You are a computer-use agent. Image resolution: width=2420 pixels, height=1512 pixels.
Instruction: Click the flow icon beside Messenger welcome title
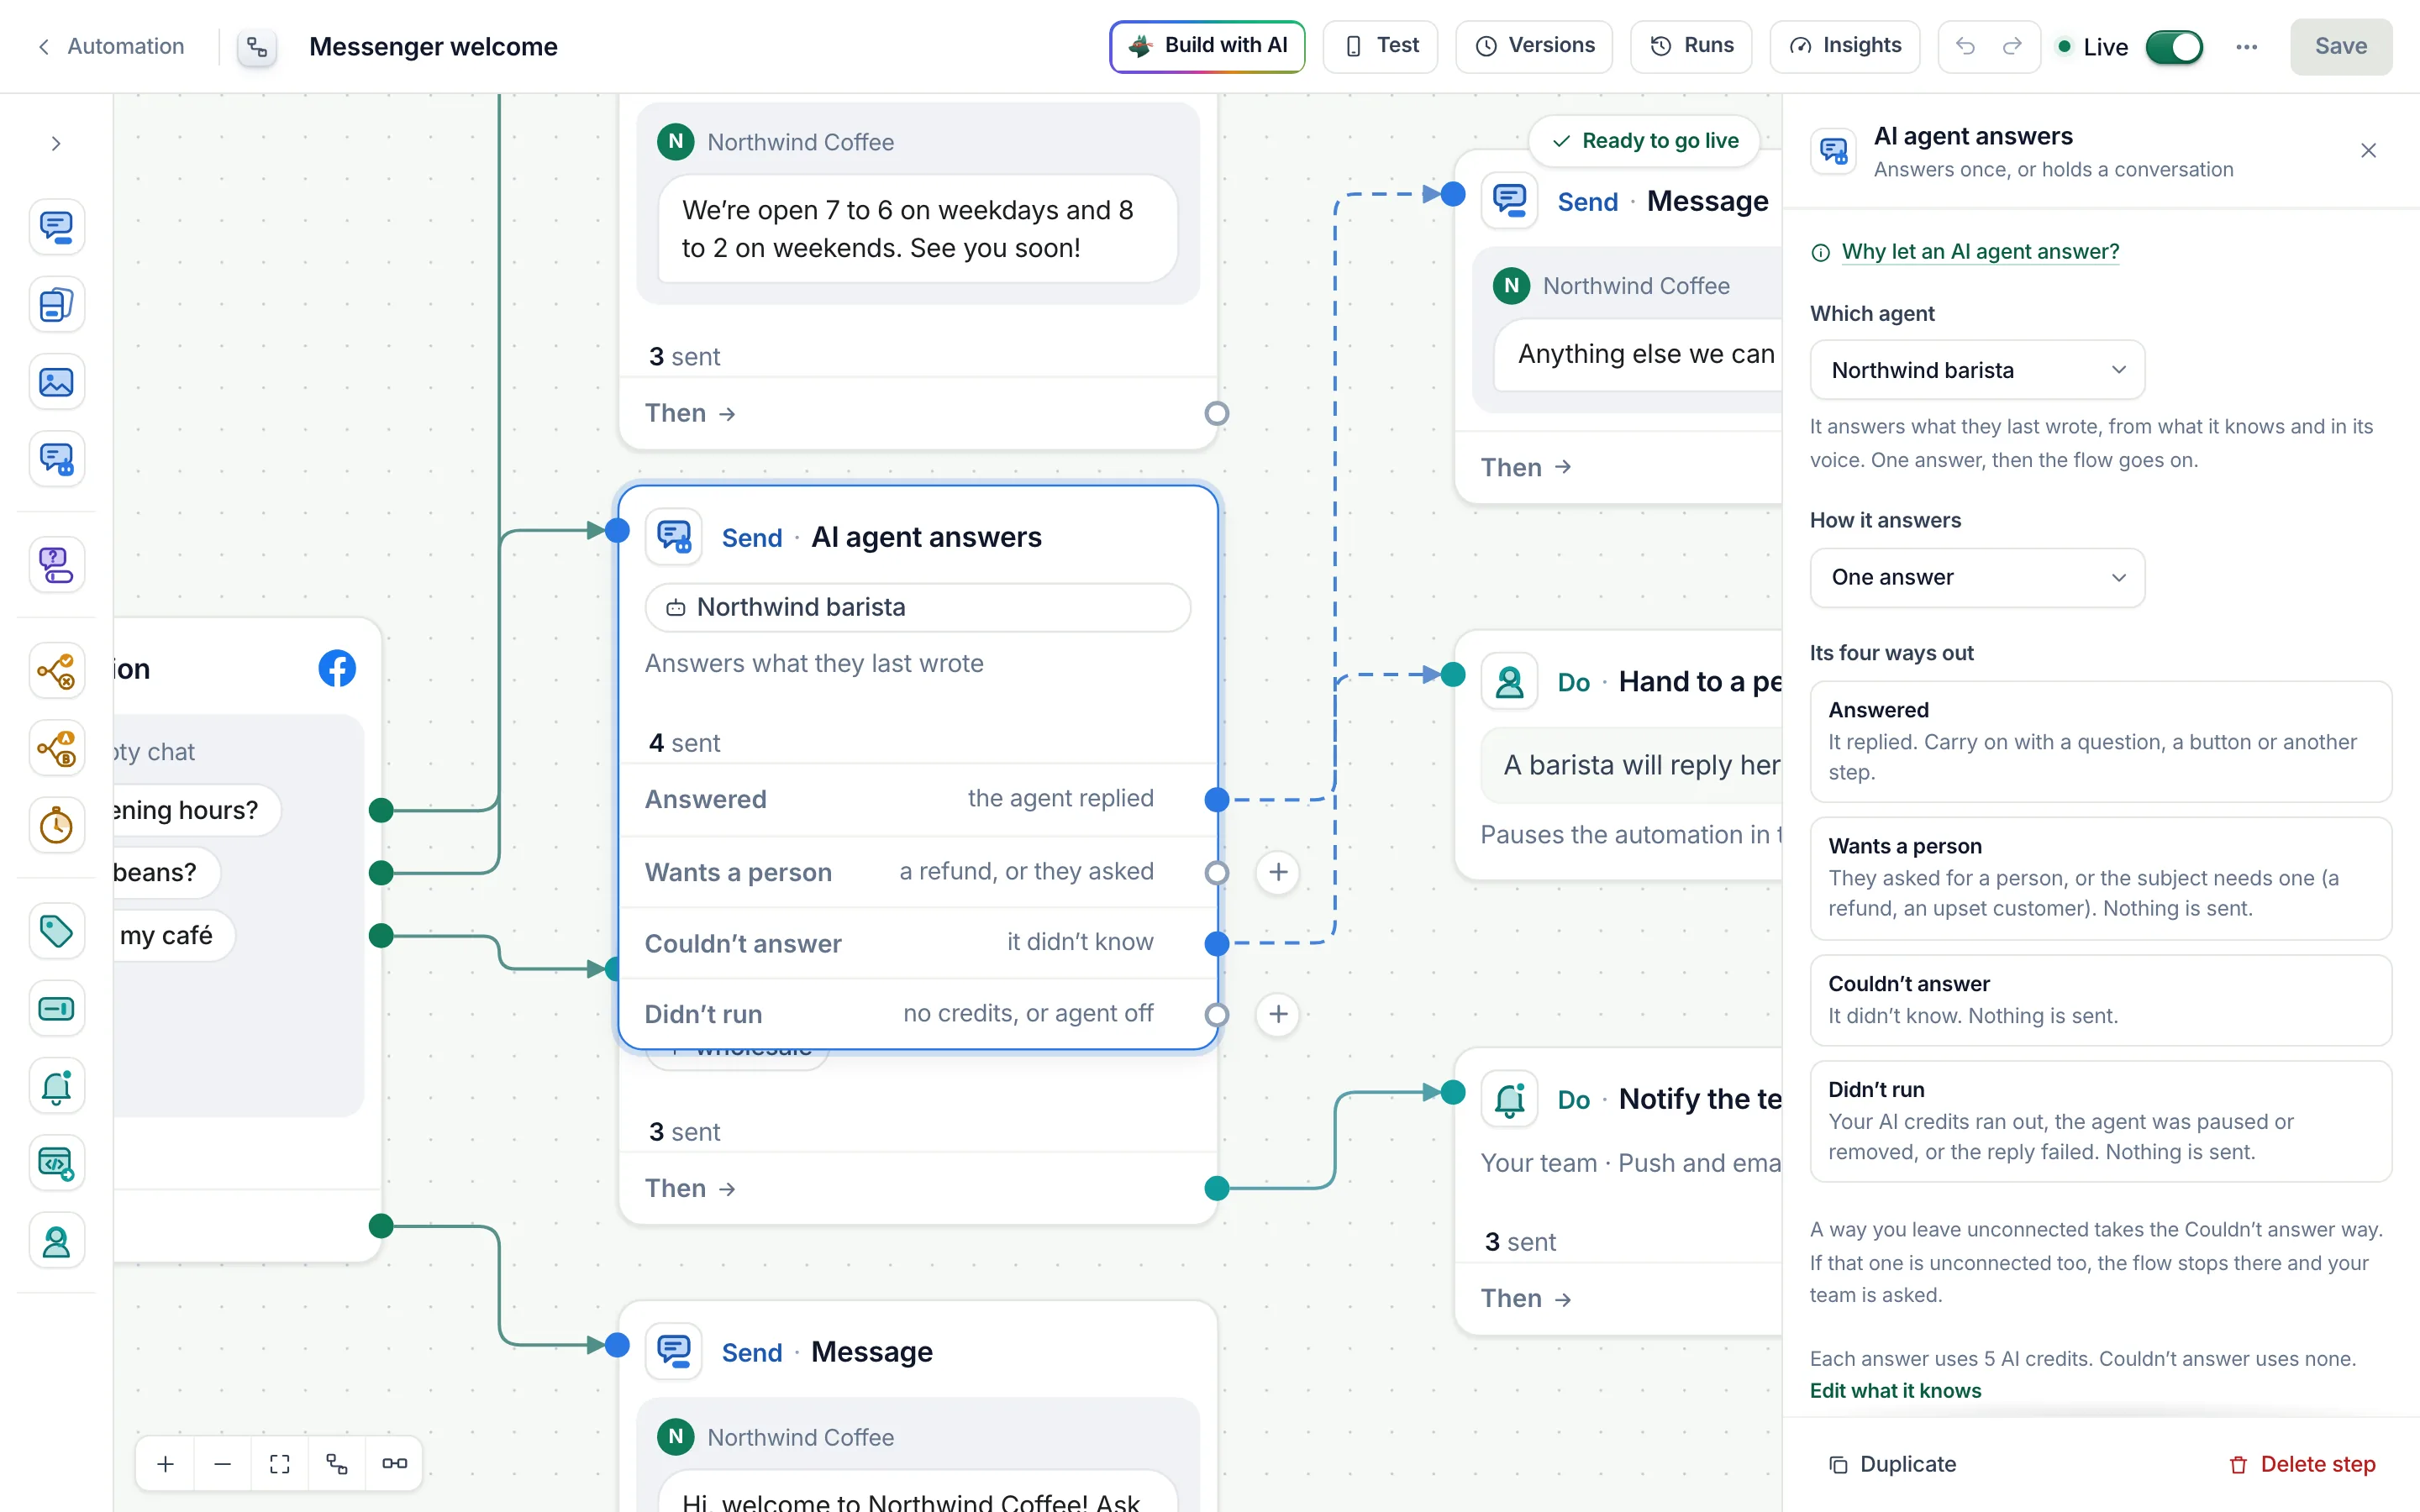click(257, 47)
